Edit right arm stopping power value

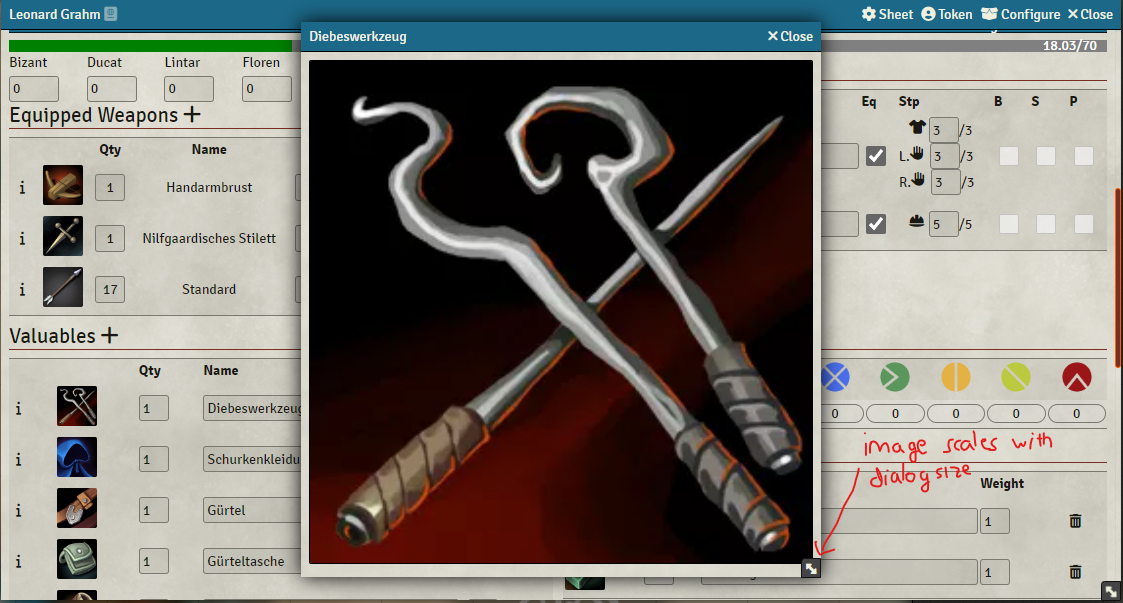tap(945, 182)
